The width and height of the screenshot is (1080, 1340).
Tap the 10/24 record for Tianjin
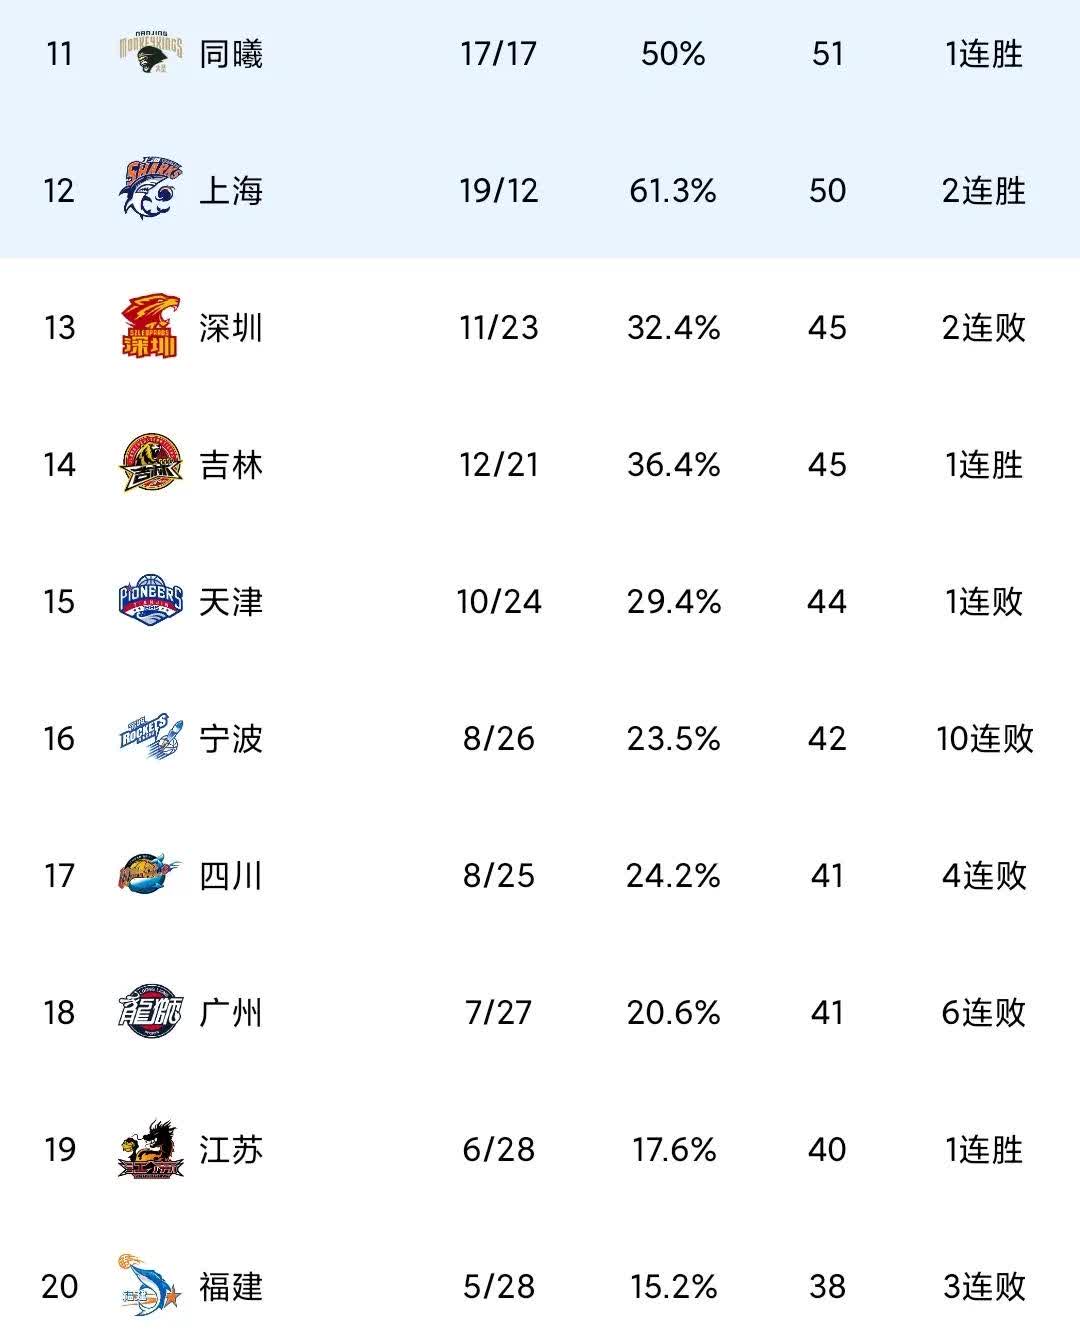[x=499, y=601]
